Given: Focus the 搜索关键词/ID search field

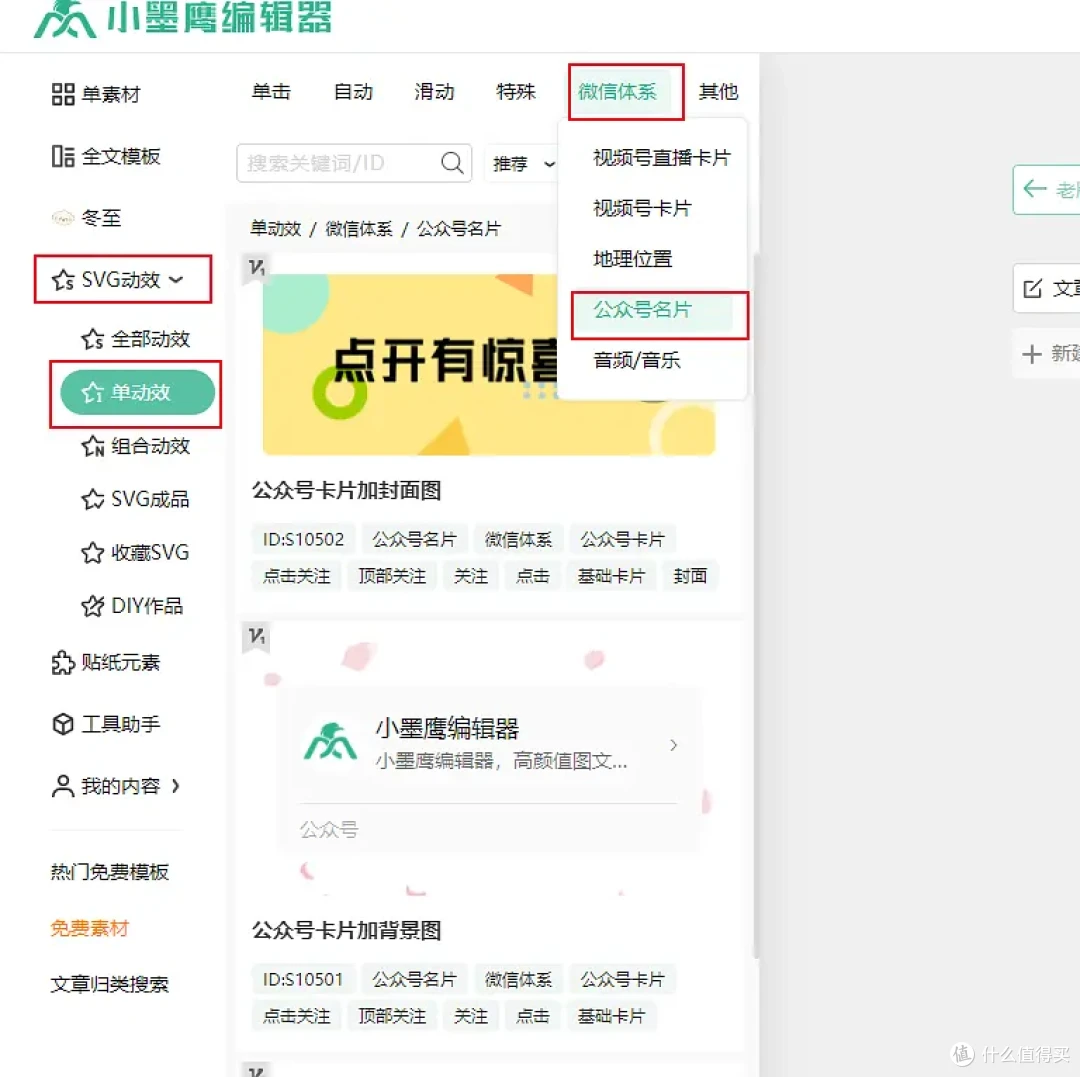Looking at the screenshot, I should click(354, 163).
